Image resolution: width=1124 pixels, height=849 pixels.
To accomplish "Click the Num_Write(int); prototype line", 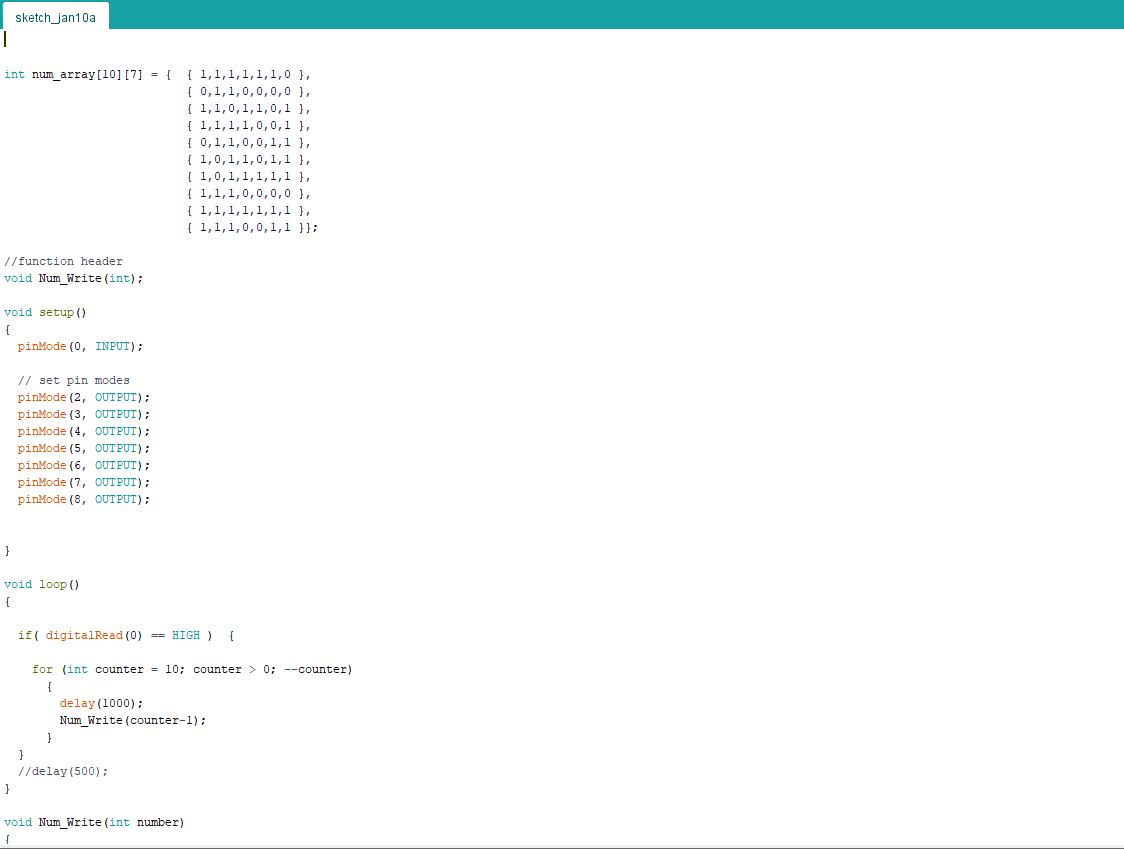I will coord(73,279).
